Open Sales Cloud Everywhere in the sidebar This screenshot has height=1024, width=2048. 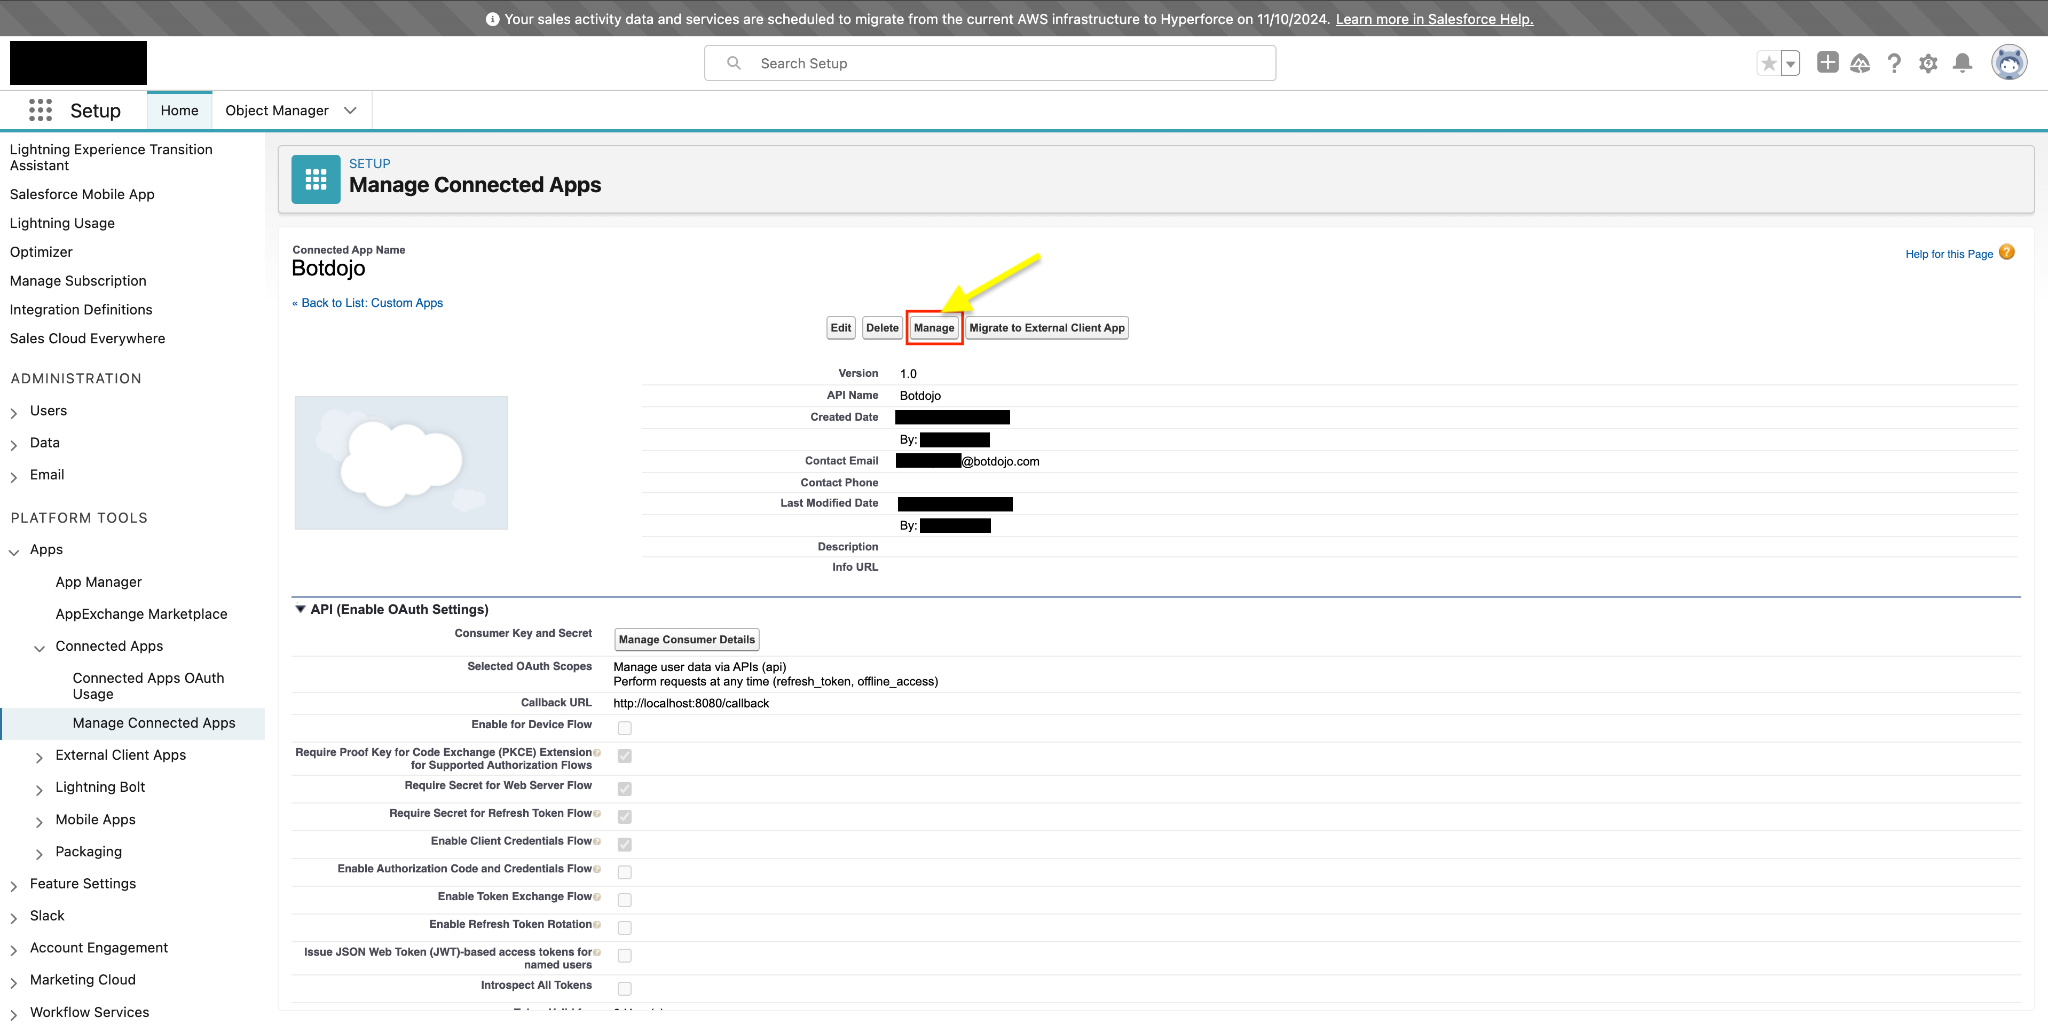(88, 339)
